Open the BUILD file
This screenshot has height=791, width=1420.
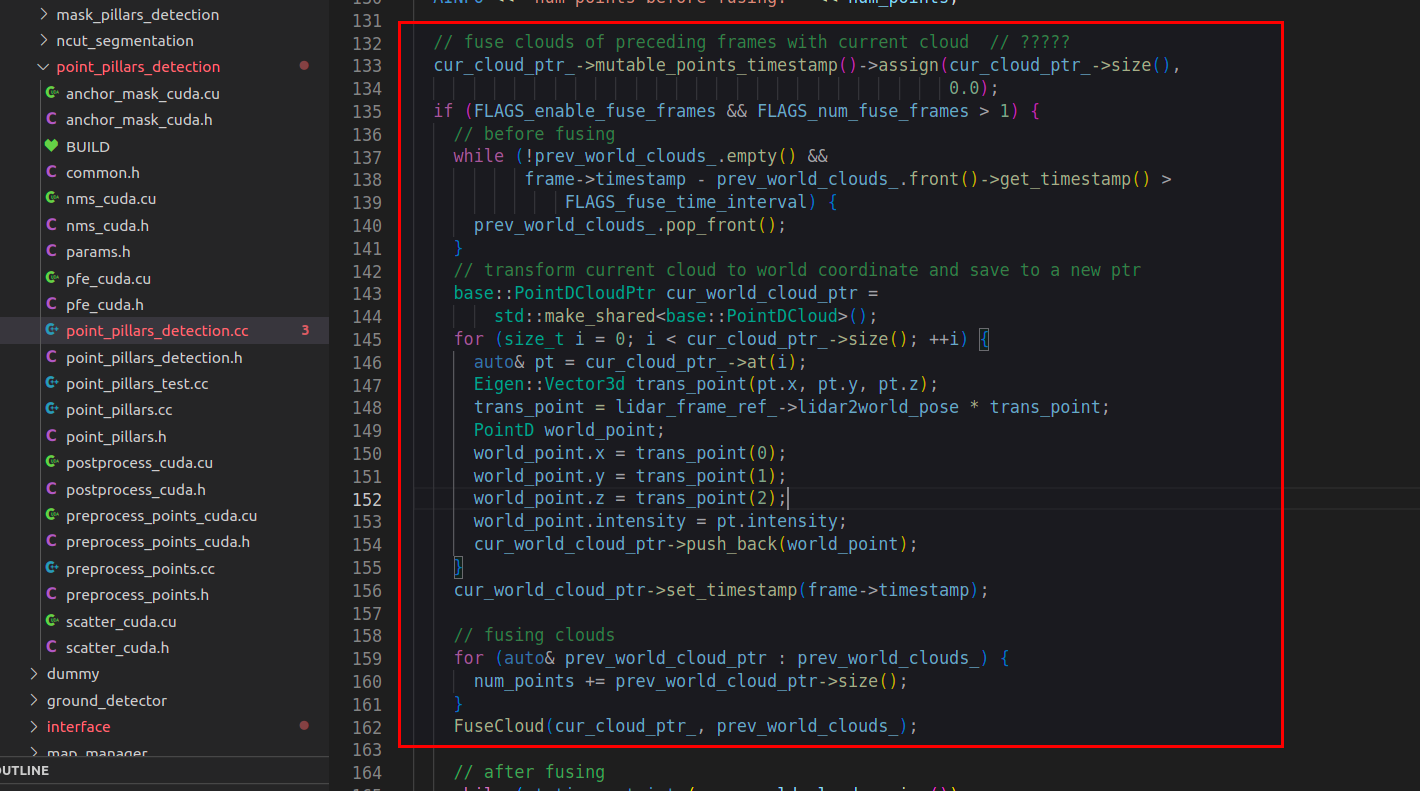[x=88, y=146]
